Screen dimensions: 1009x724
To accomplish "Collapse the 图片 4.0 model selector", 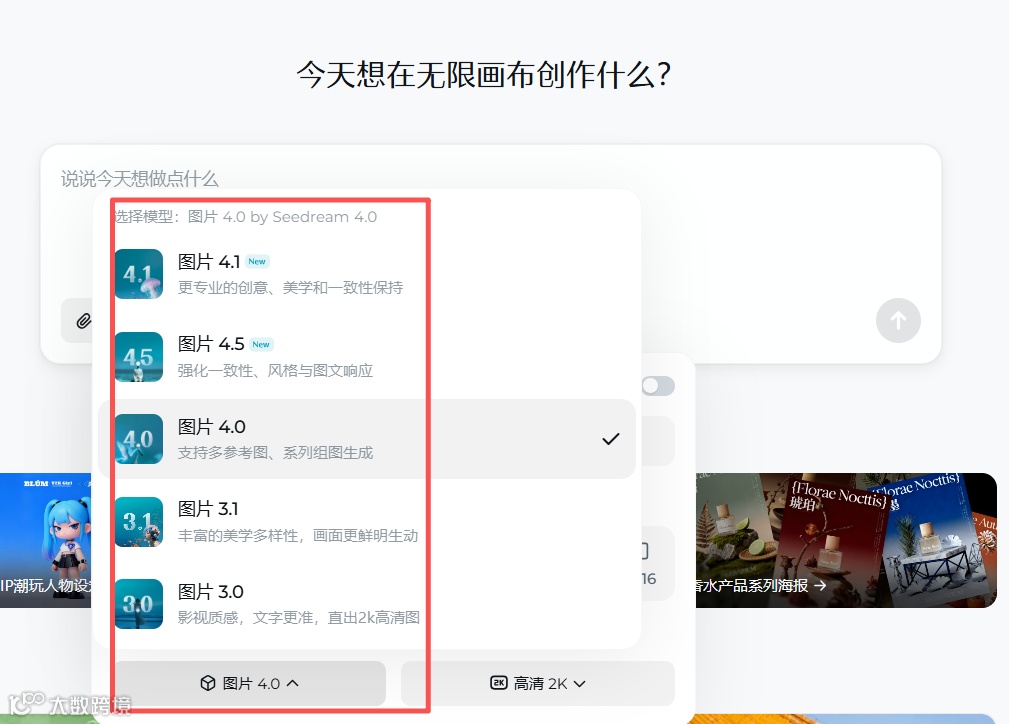I will (x=250, y=683).
